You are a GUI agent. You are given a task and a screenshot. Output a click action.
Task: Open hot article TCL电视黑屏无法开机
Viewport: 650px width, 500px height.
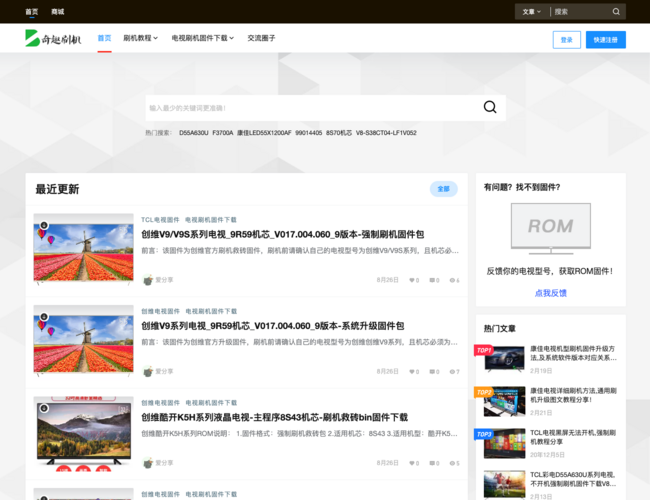573,437
